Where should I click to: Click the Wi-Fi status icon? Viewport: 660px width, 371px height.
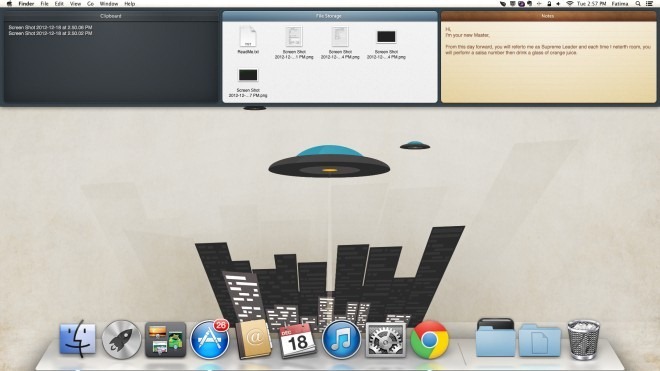point(570,4)
